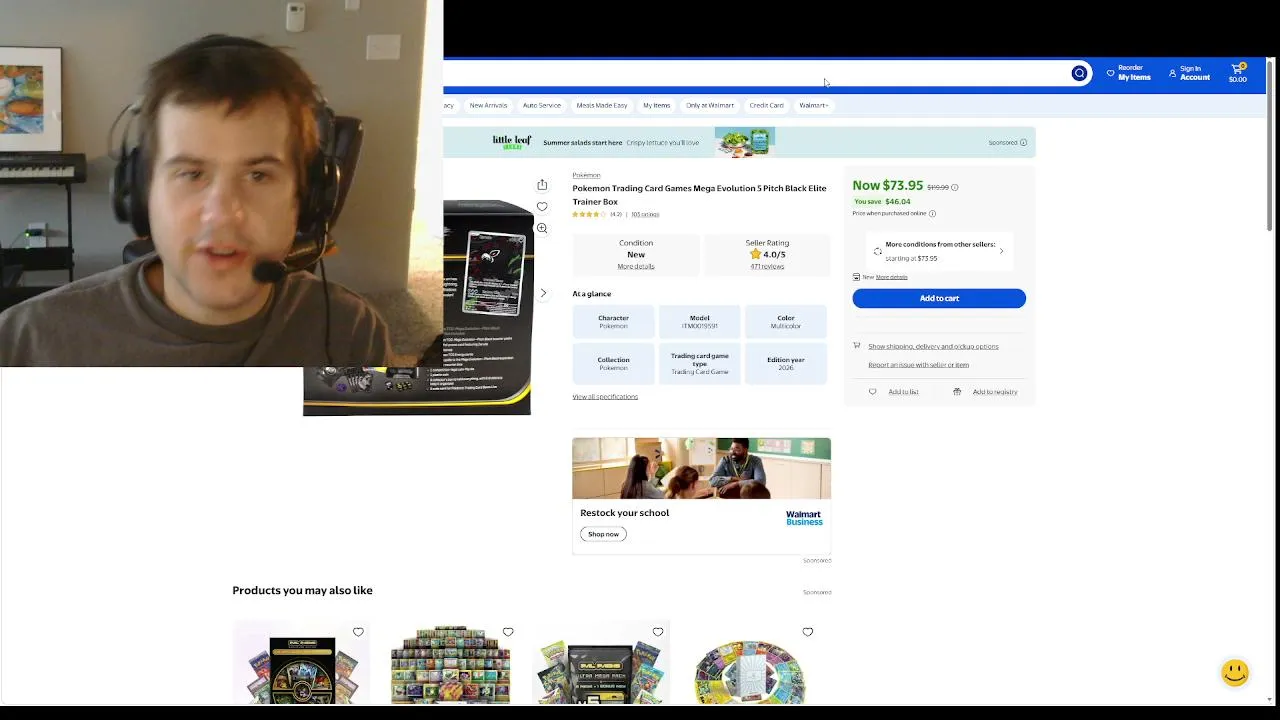Screen dimensions: 1280x720
Task: Heart the second recommended product card
Action: [x=508, y=632]
